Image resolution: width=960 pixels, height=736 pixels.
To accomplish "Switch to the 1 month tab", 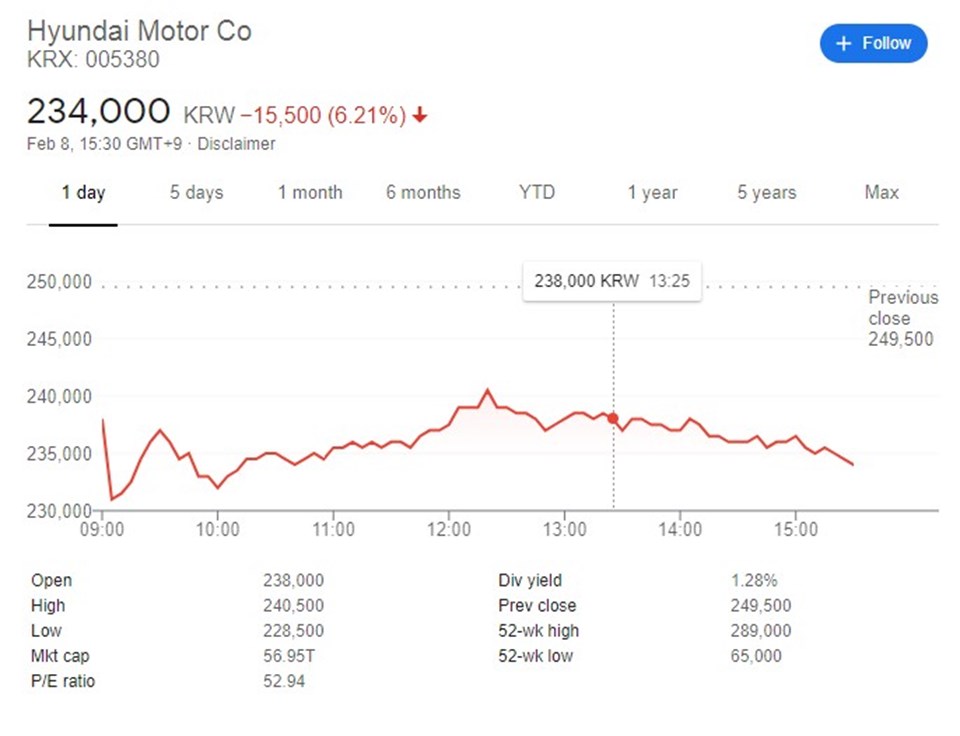I will tap(310, 193).
